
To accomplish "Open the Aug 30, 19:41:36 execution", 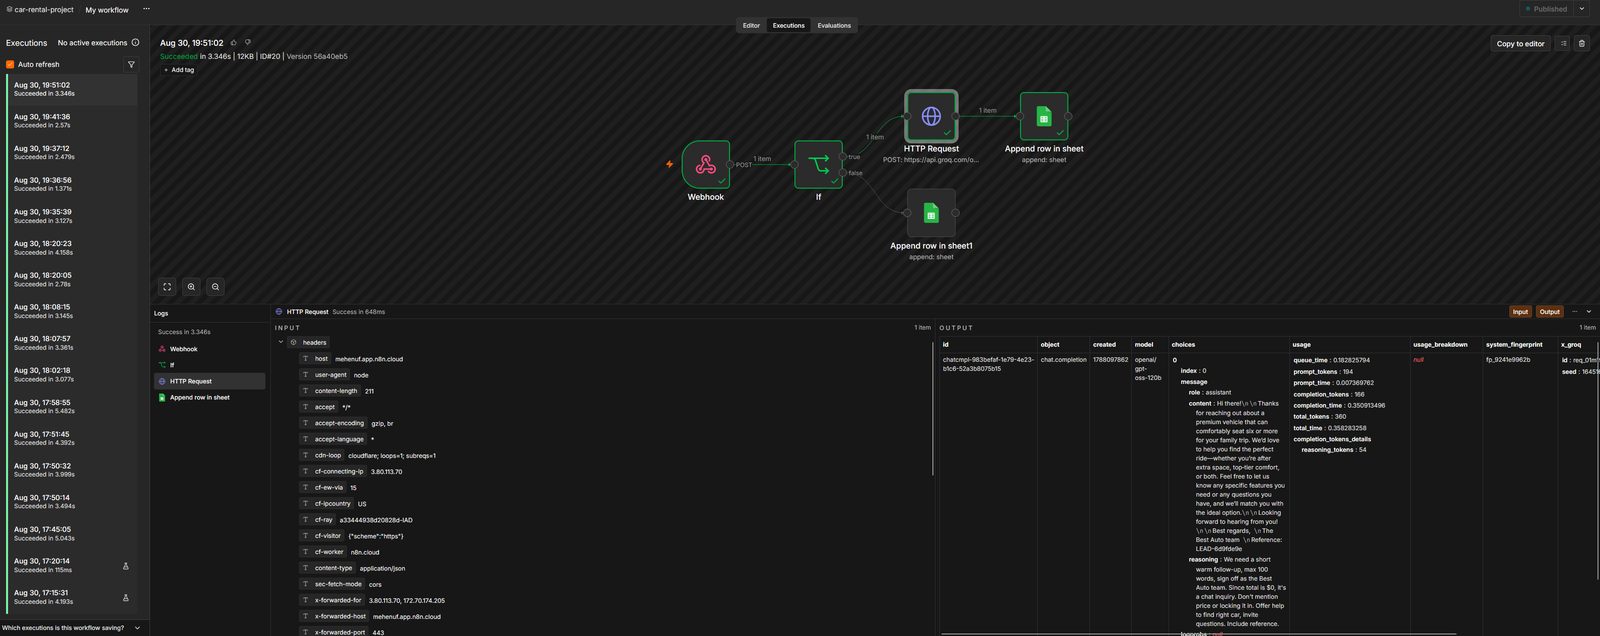I will pyautogui.click(x=72, y=121).
